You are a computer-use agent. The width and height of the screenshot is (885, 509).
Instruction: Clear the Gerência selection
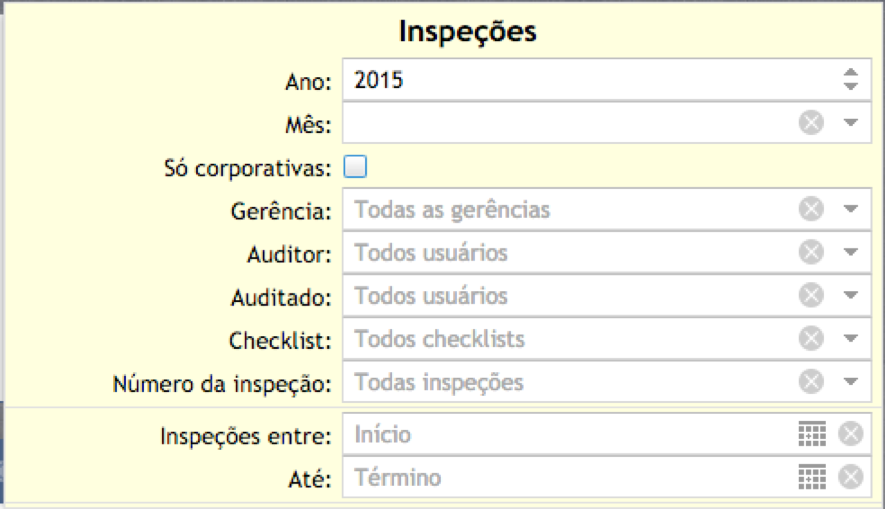[811, 209]
